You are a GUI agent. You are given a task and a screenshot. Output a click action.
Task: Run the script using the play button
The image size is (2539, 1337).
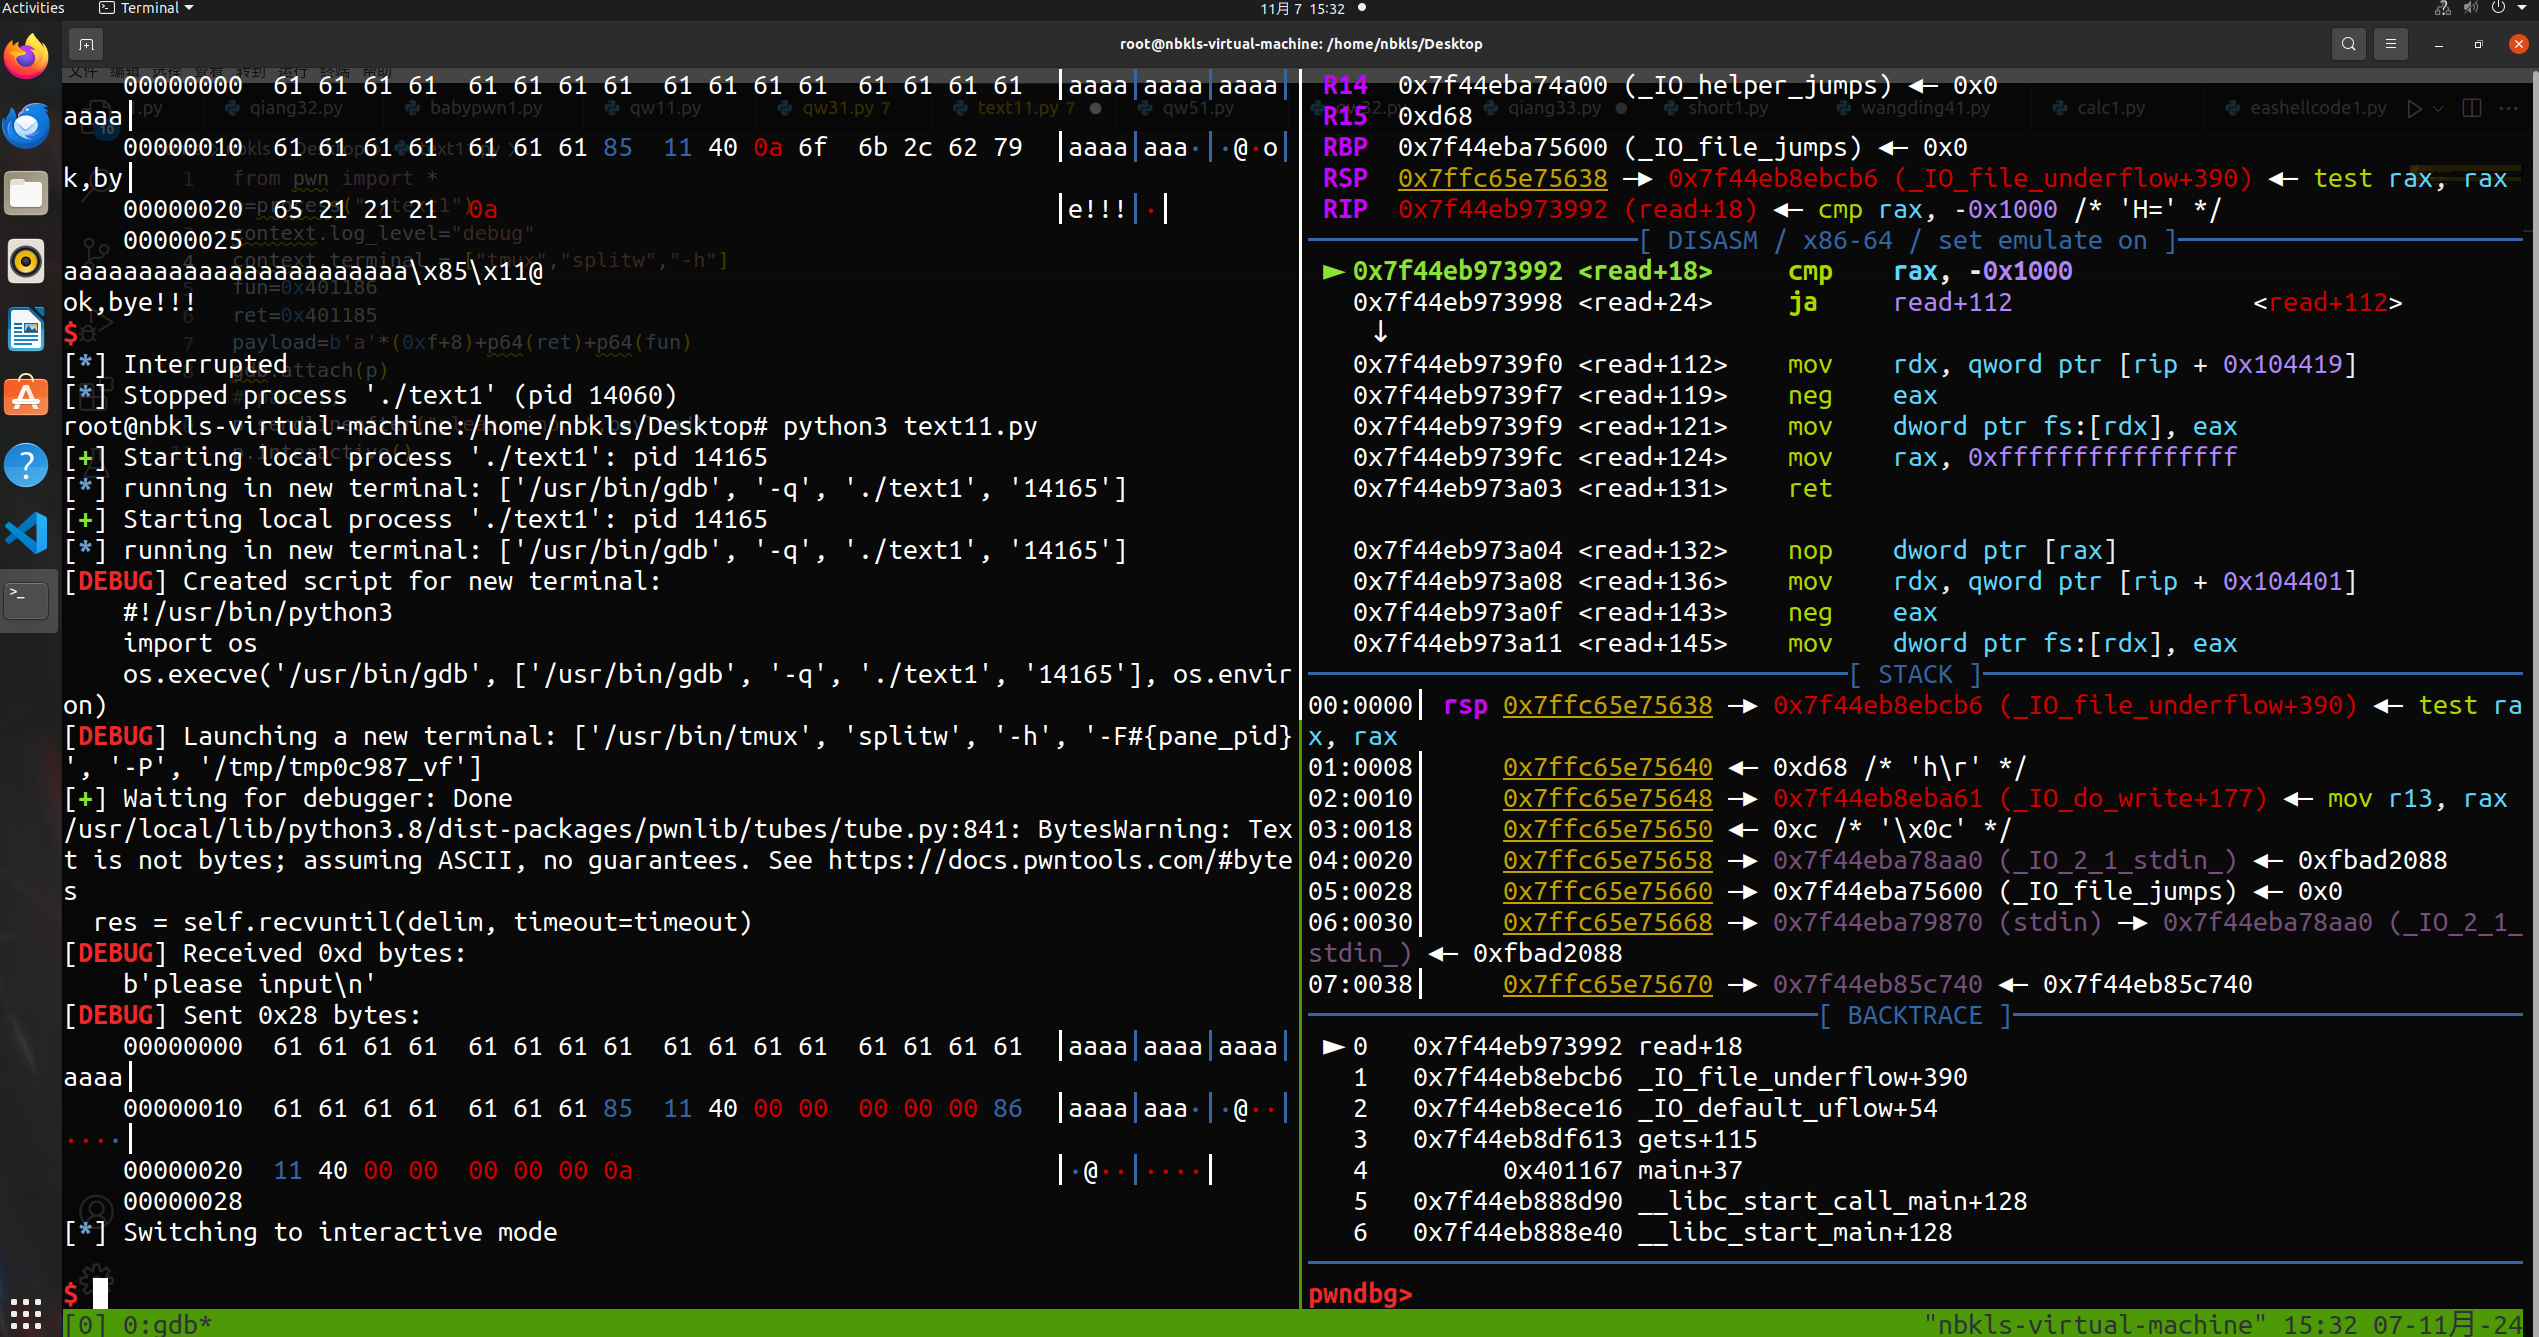2413,108
